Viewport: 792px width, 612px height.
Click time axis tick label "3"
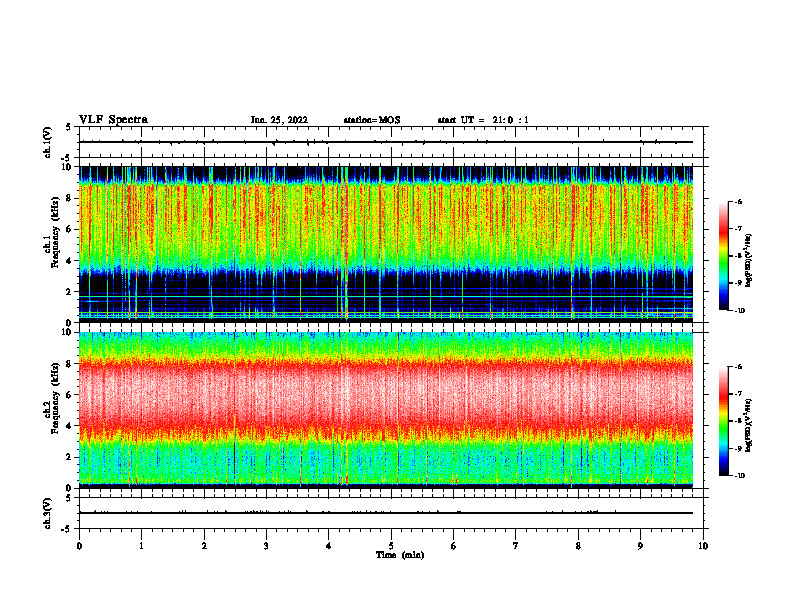(266, 546)
